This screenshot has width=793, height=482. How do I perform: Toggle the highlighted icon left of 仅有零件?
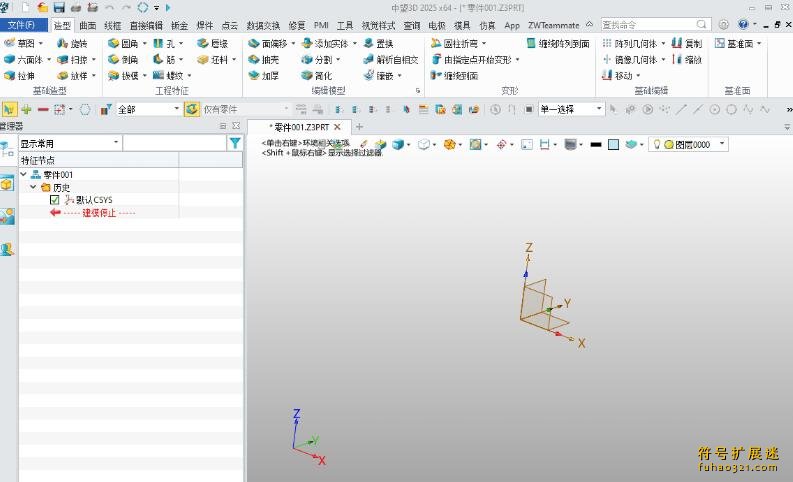coord(192,109)
